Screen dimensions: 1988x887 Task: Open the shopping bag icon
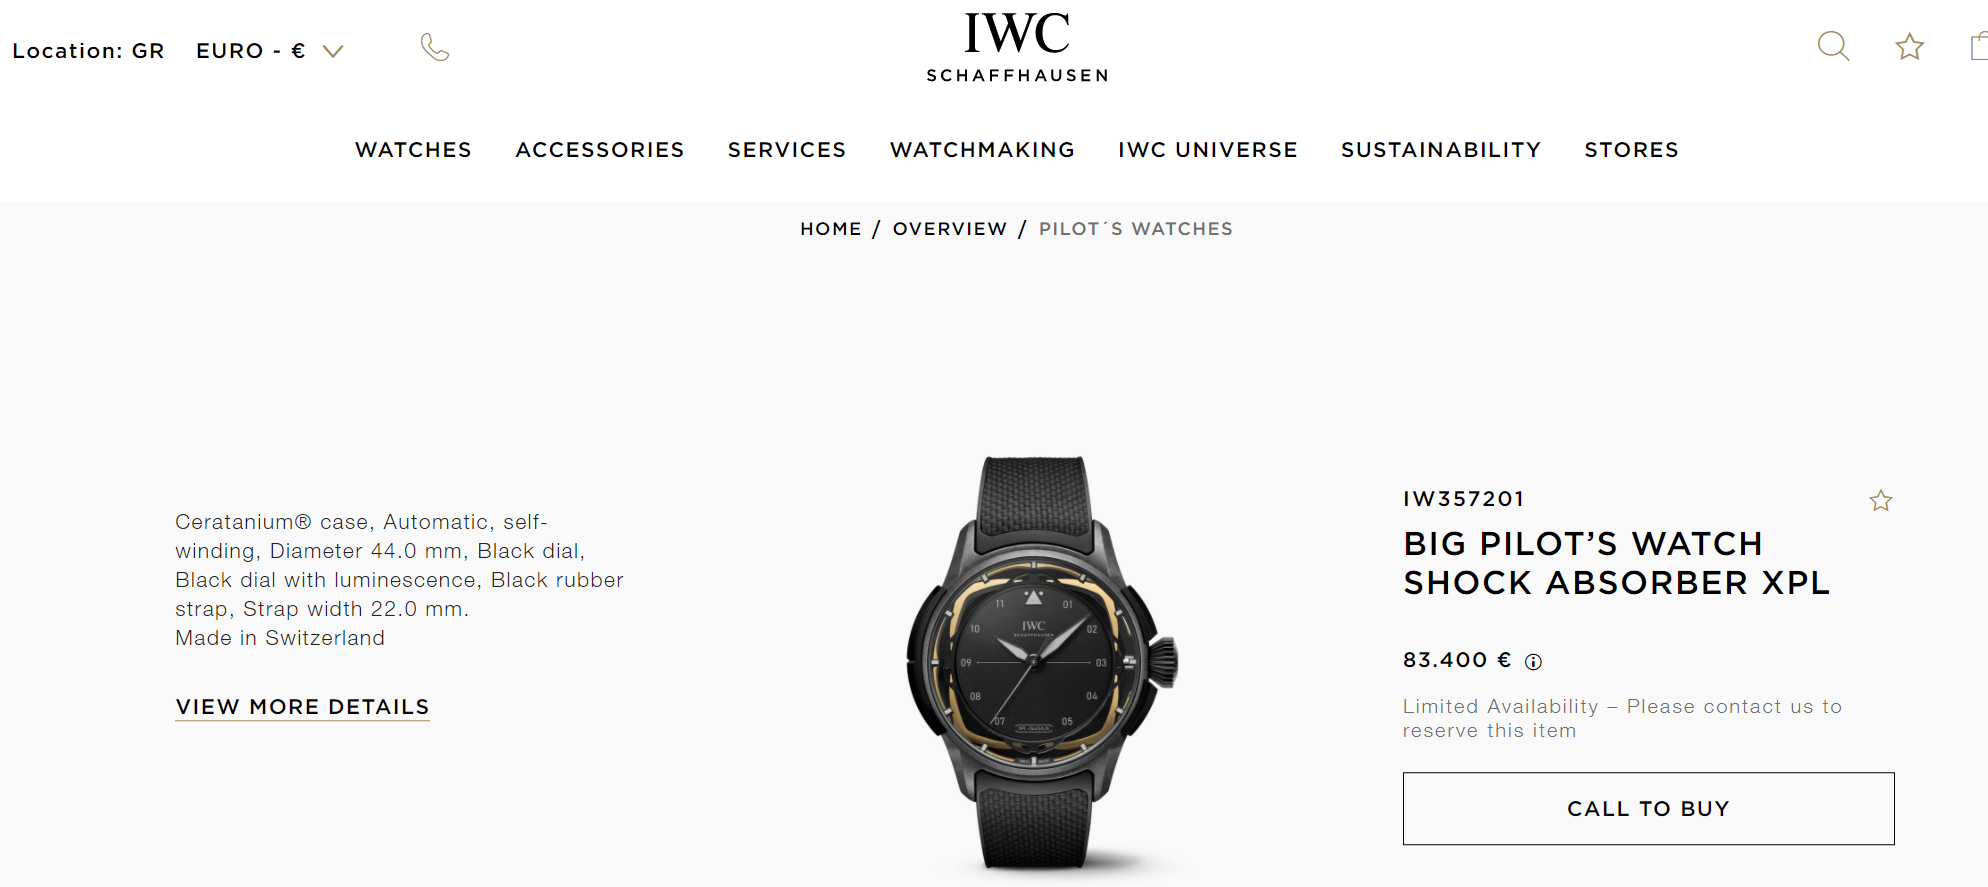(x=1979, y=47)
